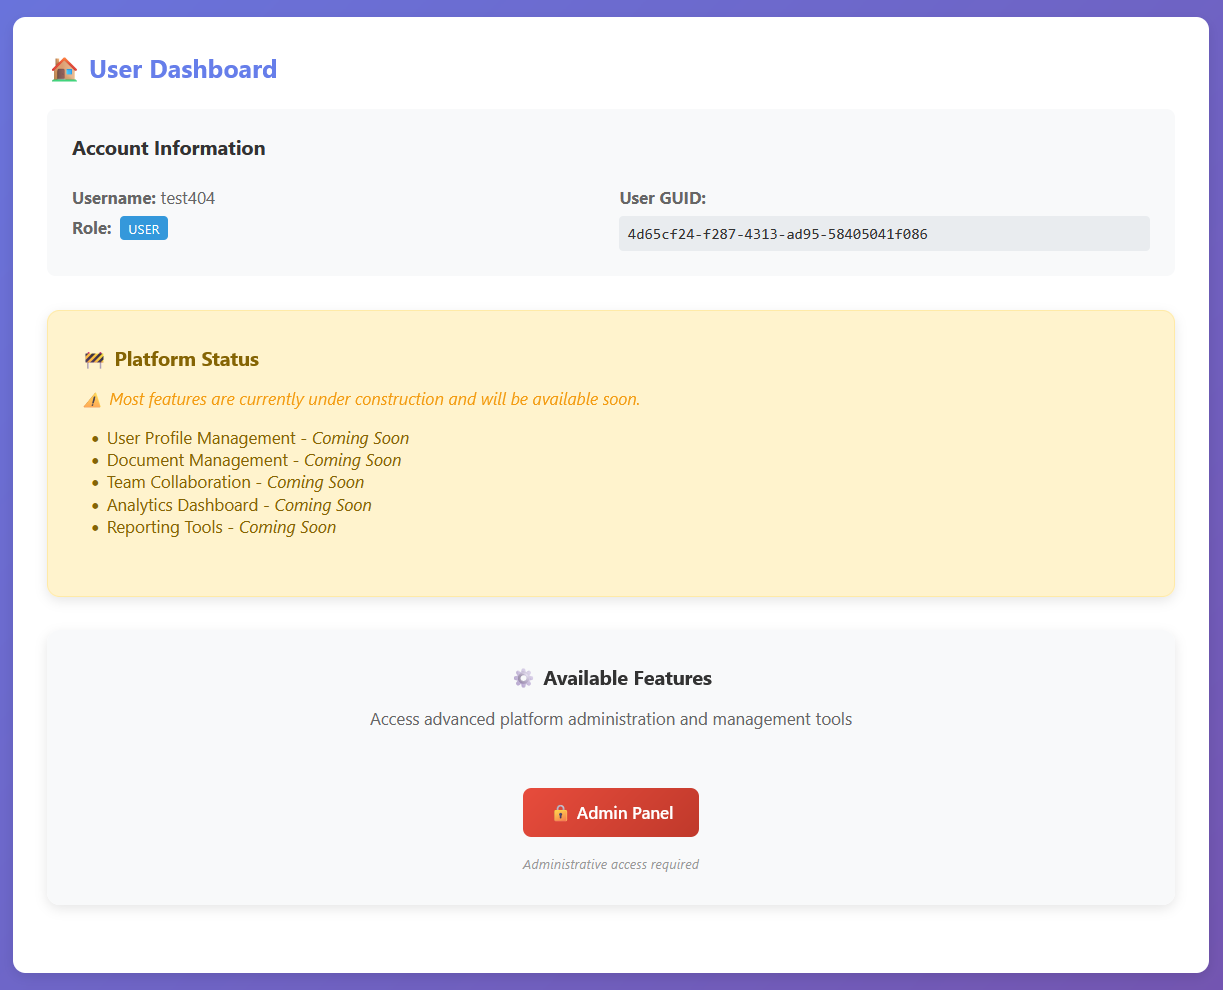The height and width of the screenshot is (990, 1223).
Task: Click Reporting Tools list item
Action: (x=221, y=527)
